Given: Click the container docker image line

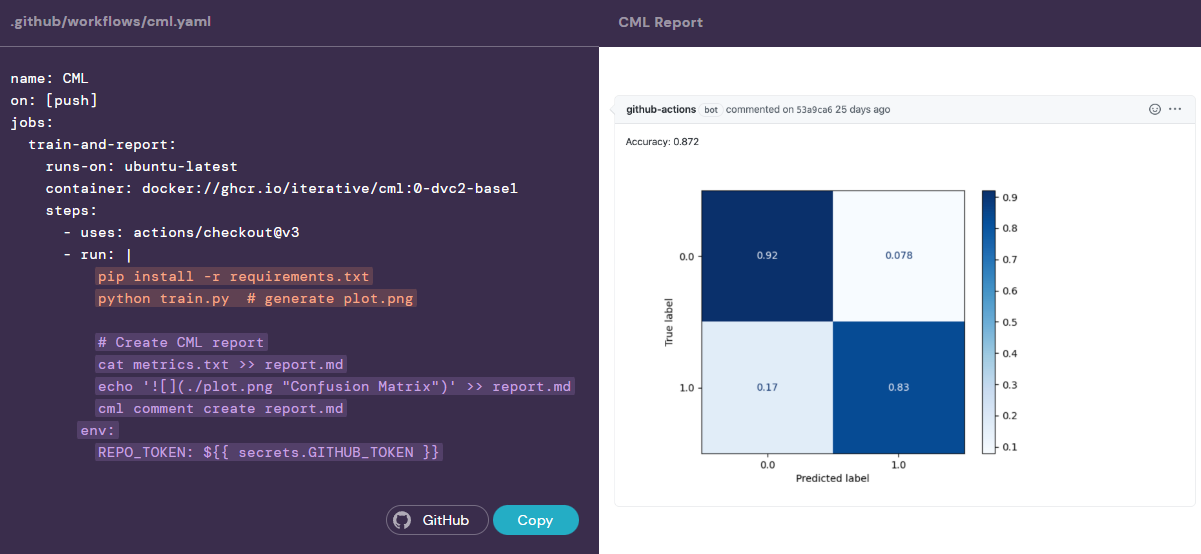Looking at the screenshot, I should [281, 188].
